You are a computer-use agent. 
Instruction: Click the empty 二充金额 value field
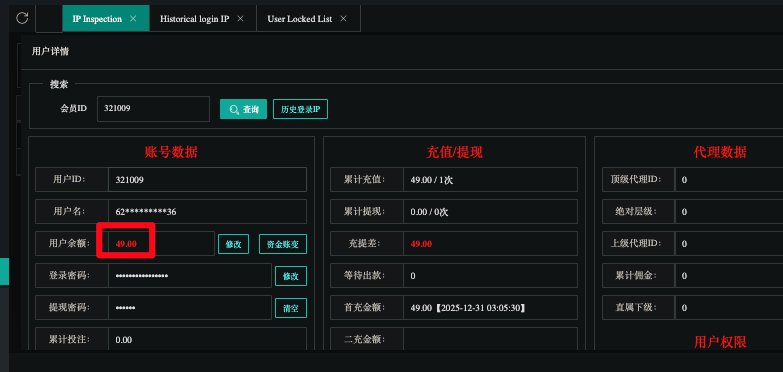coord(490,340)
